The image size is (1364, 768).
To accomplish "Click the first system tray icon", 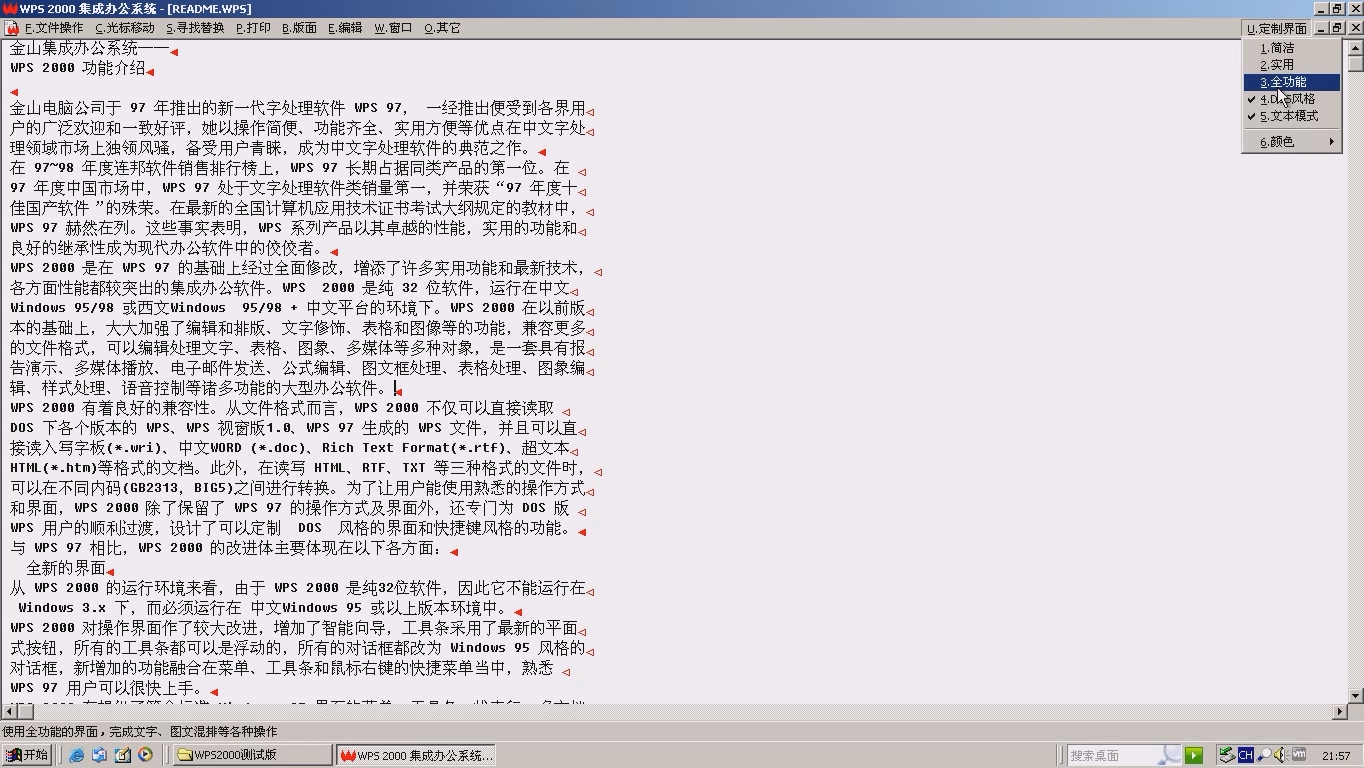I will 1227,755.
